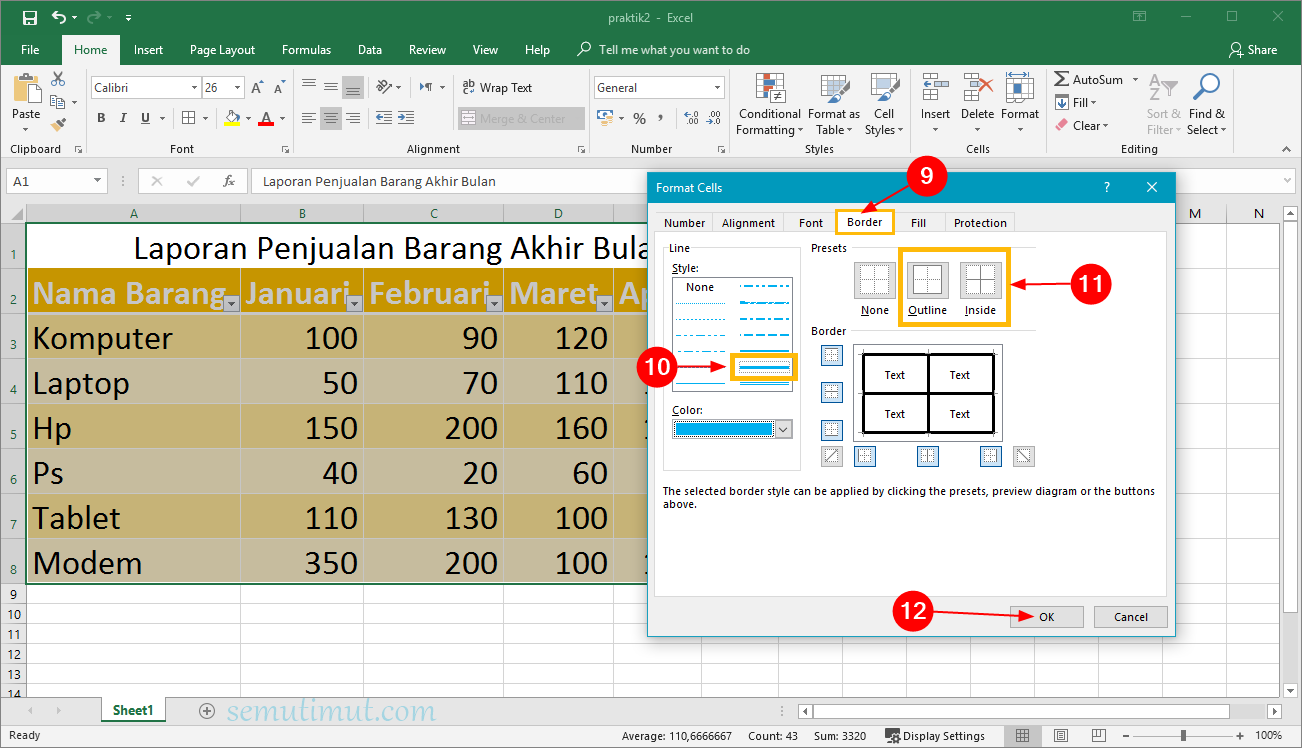Toggle bold formatting in the Font group

point(100,118)
